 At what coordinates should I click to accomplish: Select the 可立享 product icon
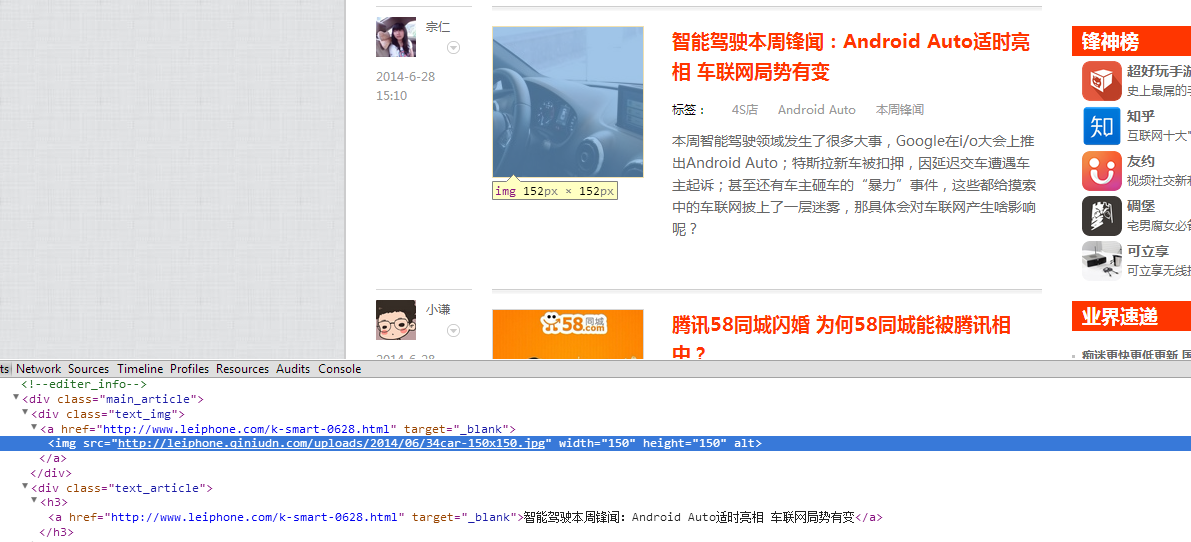[x=1101, y=261]
